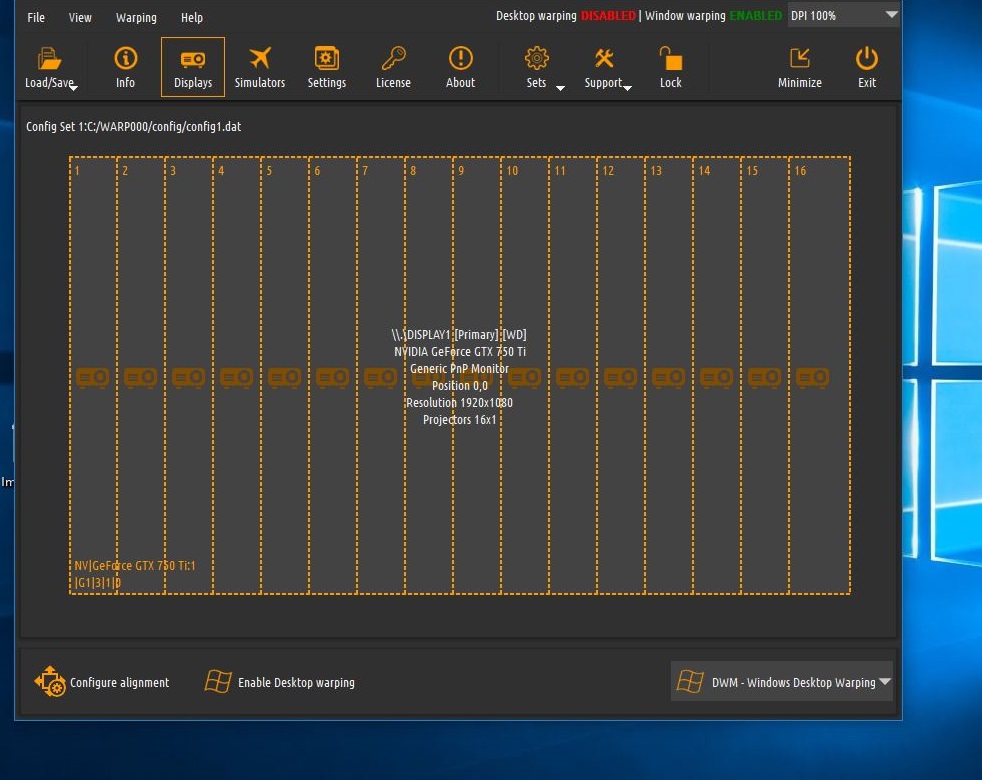This screenshot has height=780, width=982.
Task: Click the |G1|3|1|0 text
Action: 98,583
